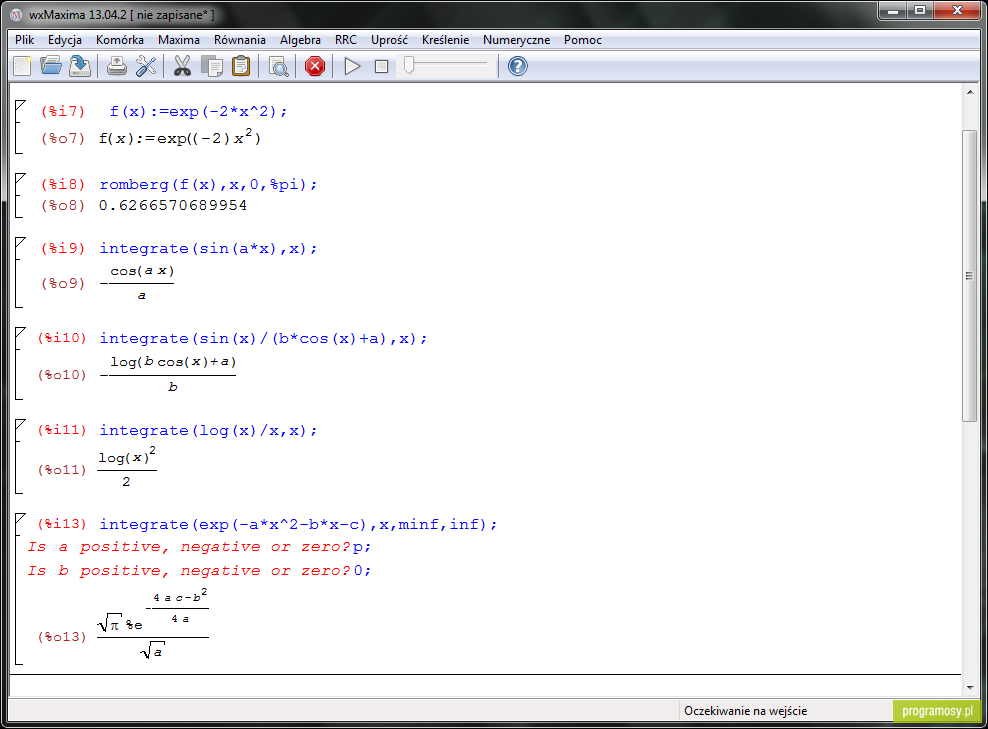Screen dimensions: 988x729
Task: Open the Komórka menu
Action: [120, 40]
